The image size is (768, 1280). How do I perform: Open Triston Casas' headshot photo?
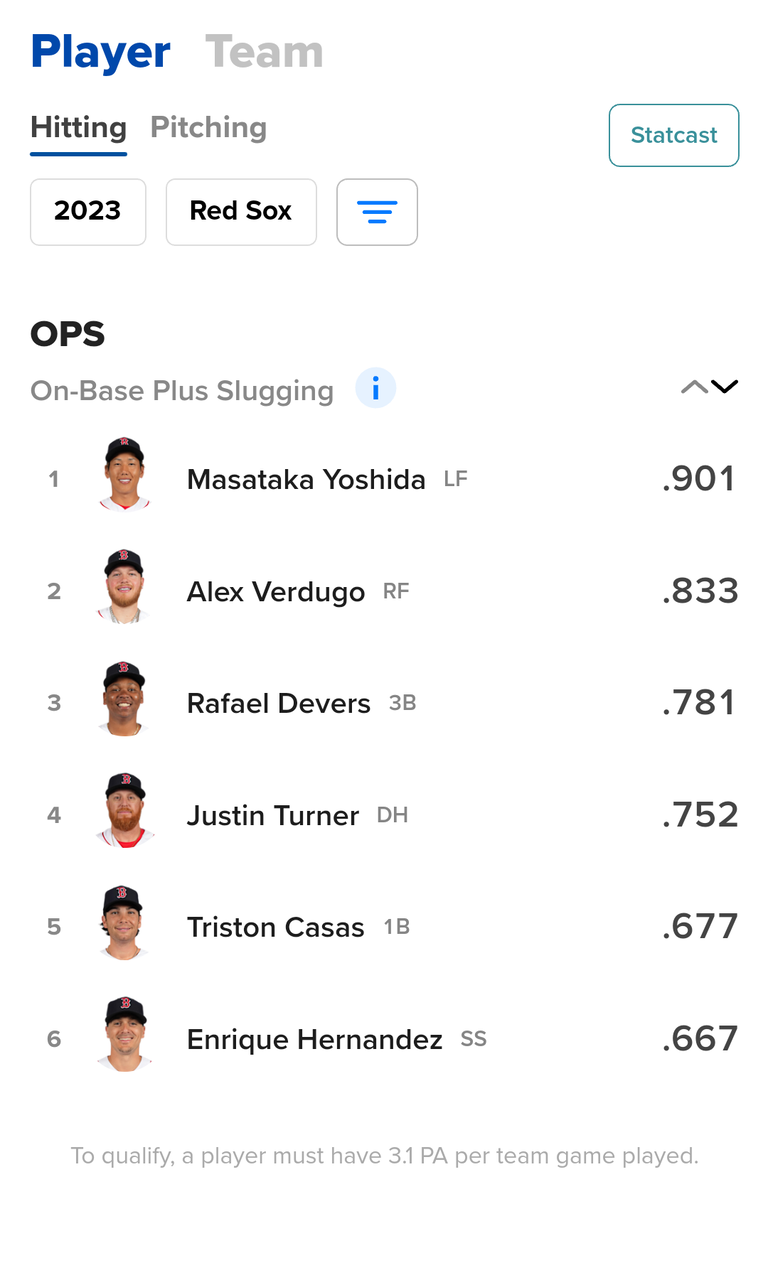(125, 922)
